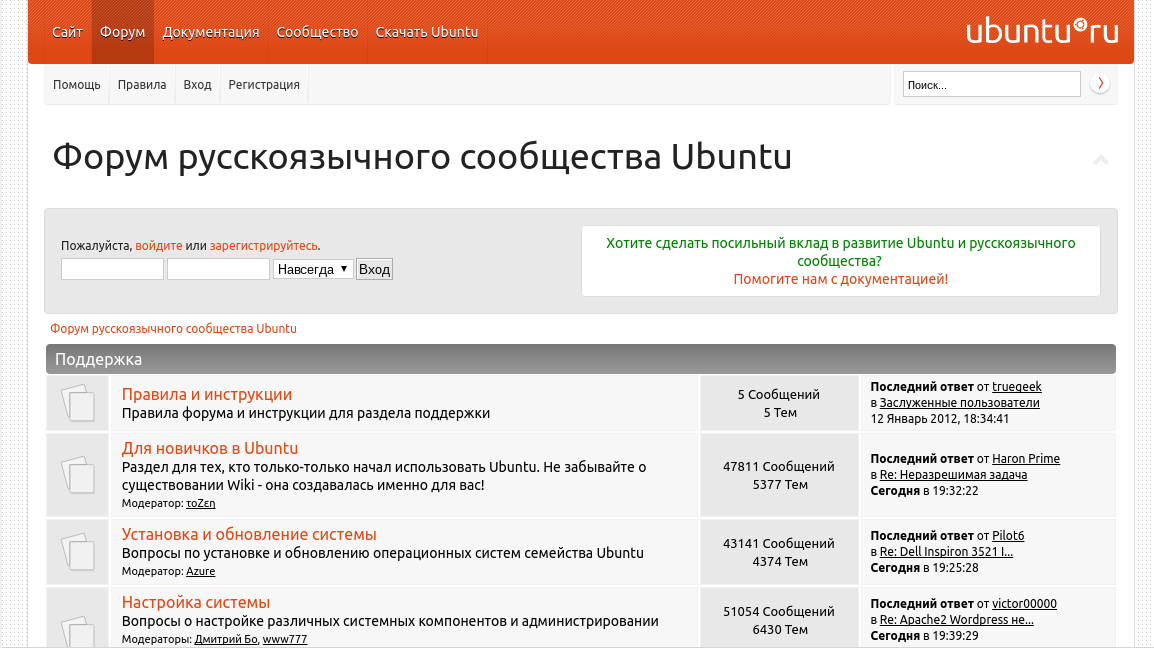
Task: Click the board icon beside Установка и обновление системы
Action: [x=78, y=552]
